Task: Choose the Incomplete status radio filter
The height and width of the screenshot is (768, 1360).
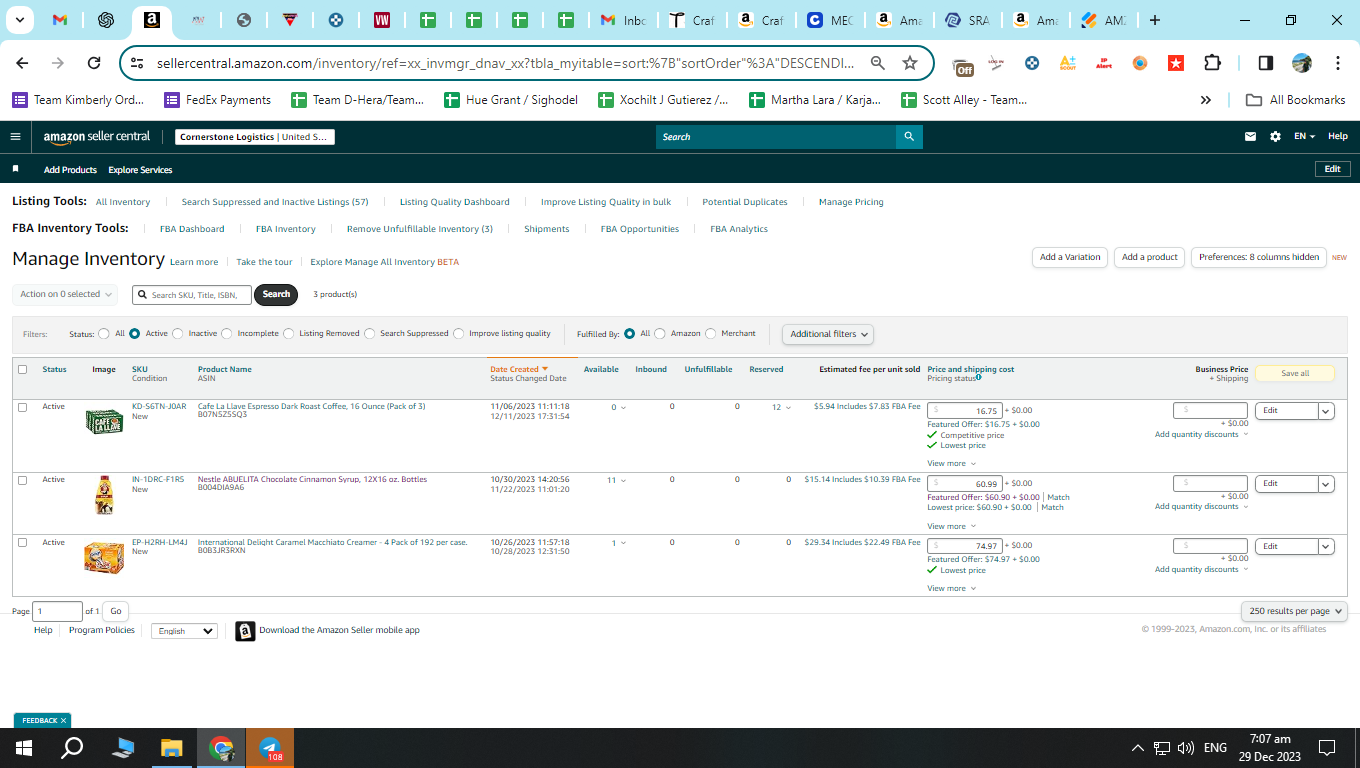Action: tap(226, 334)
